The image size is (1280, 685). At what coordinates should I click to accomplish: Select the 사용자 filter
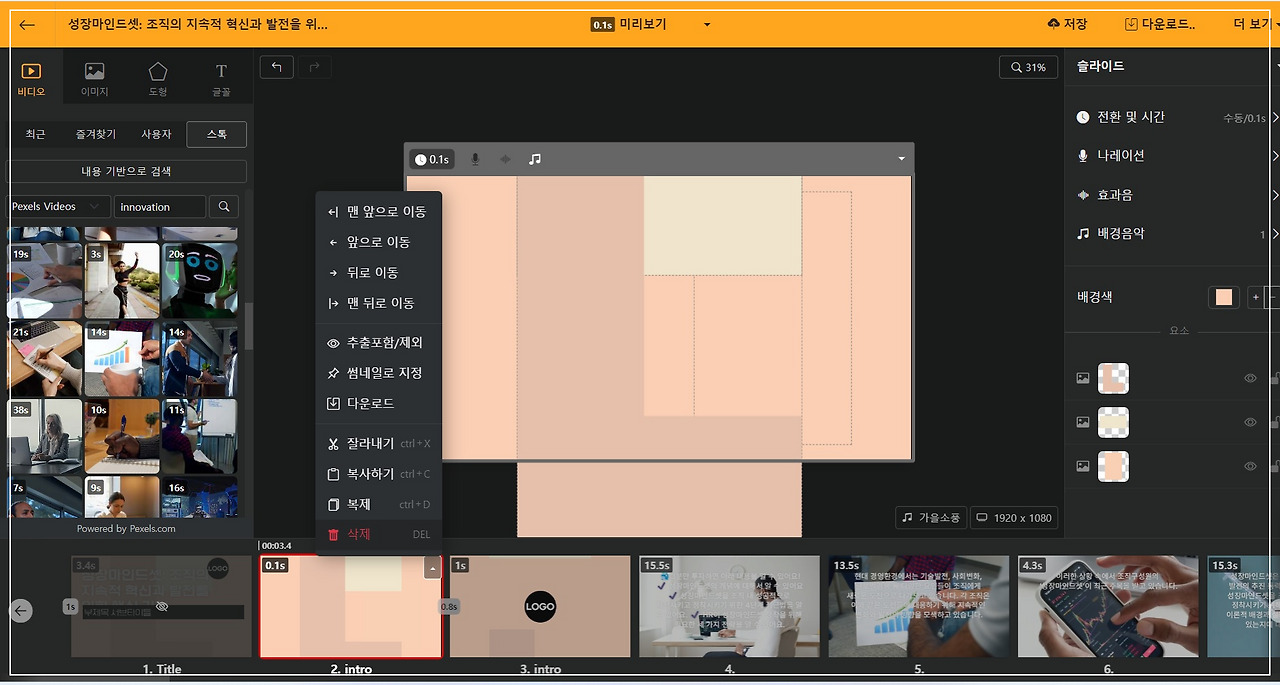[156, 134]
